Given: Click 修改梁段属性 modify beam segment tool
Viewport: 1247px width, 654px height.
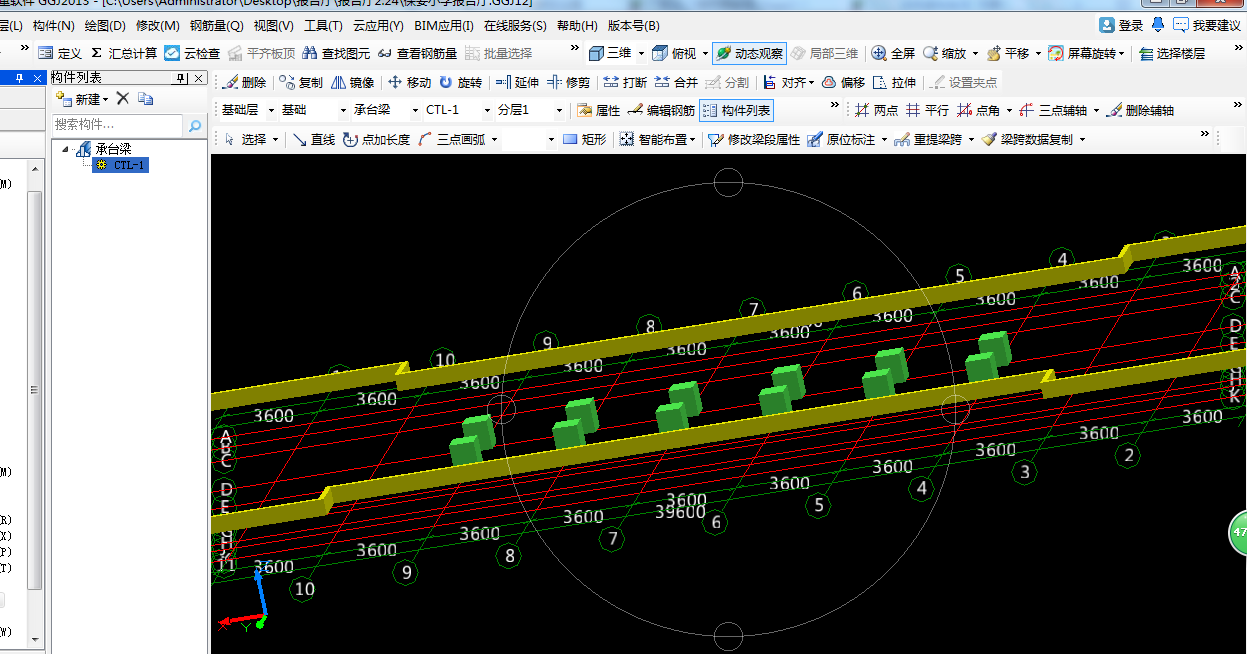Looking at the screenshot, I should [754, 140].
